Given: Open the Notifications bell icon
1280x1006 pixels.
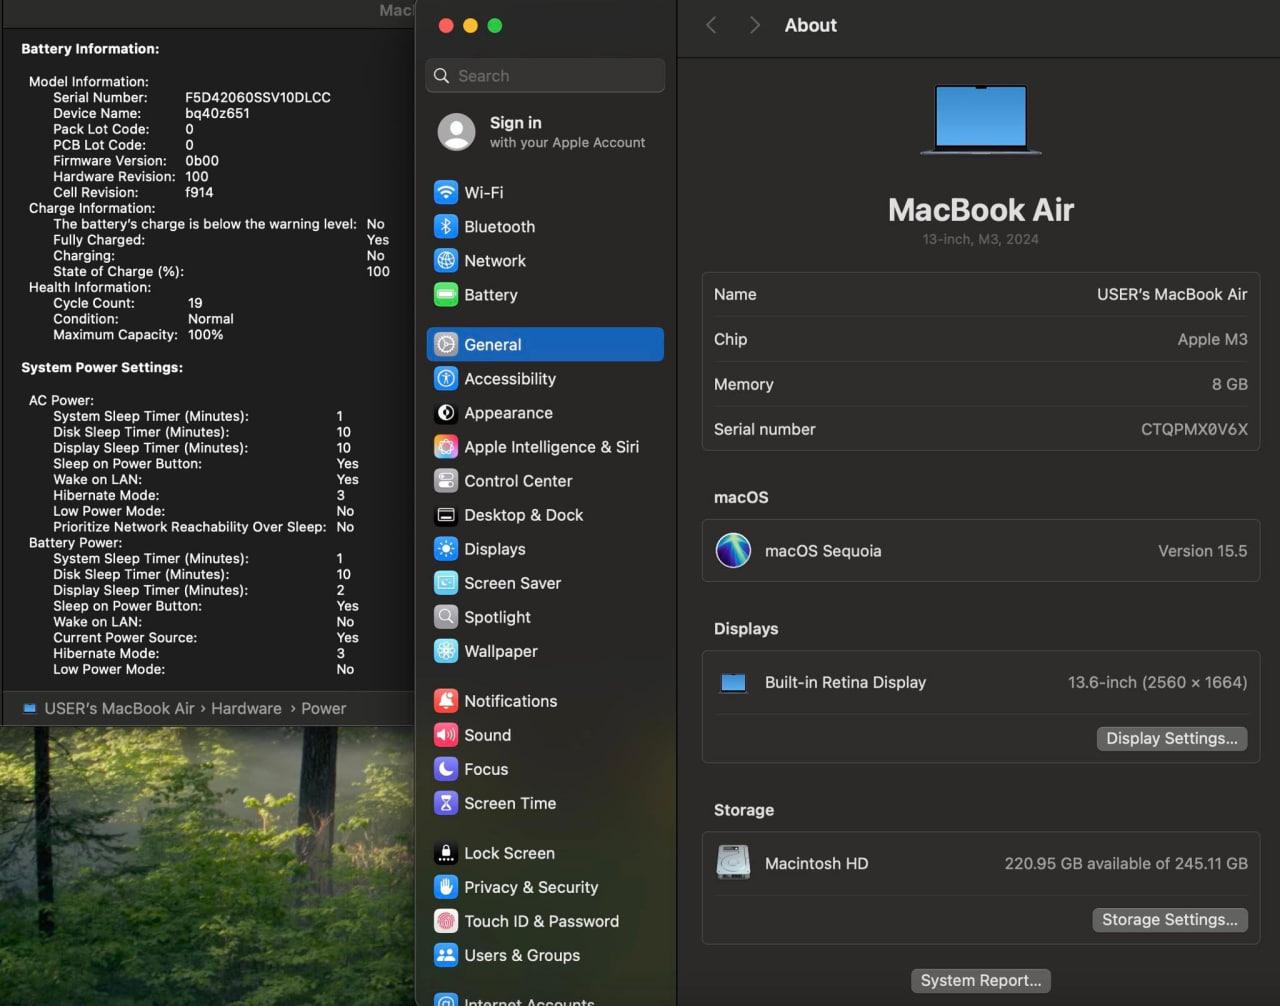Looking at the screenshot, I should (x=446, y=701).
